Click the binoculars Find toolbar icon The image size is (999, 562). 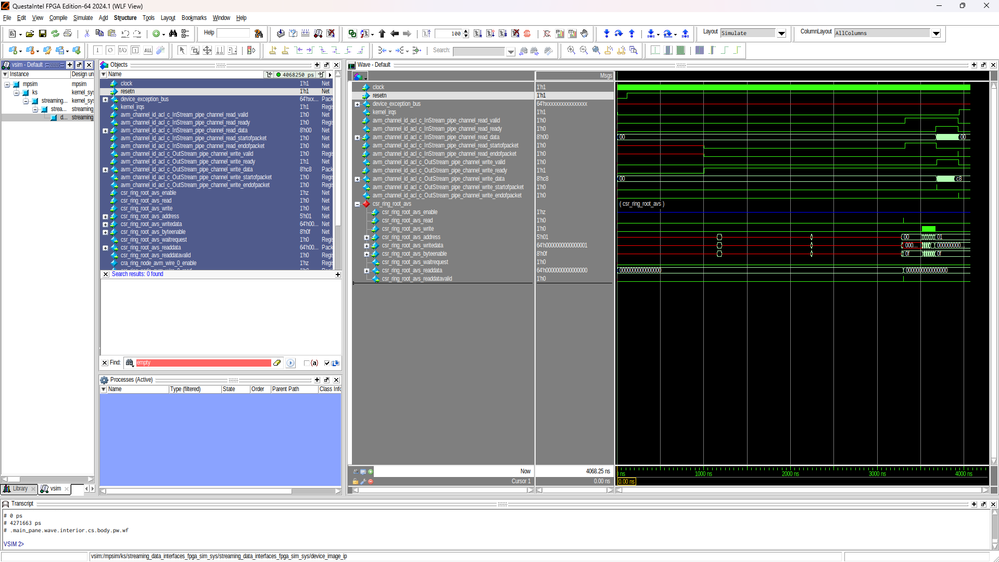[x=173, y=34]
